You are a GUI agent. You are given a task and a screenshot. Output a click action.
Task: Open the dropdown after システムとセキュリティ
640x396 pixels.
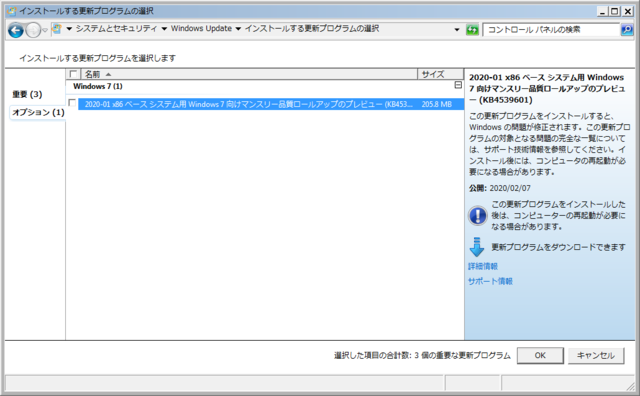(164, 29)
